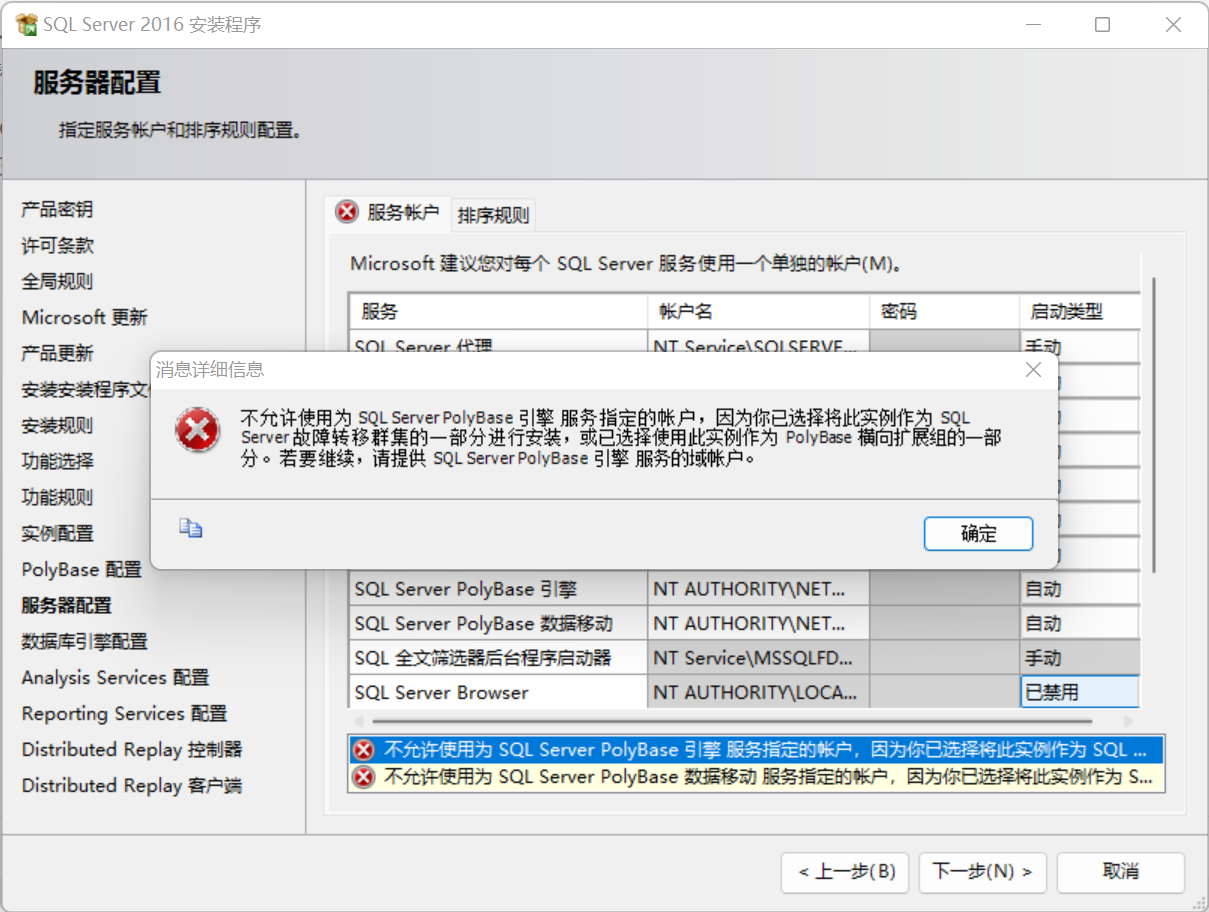This screenshot has width=1209, height=912.
Task: Click the 启动类型 column header
Action: (1080, 311)
